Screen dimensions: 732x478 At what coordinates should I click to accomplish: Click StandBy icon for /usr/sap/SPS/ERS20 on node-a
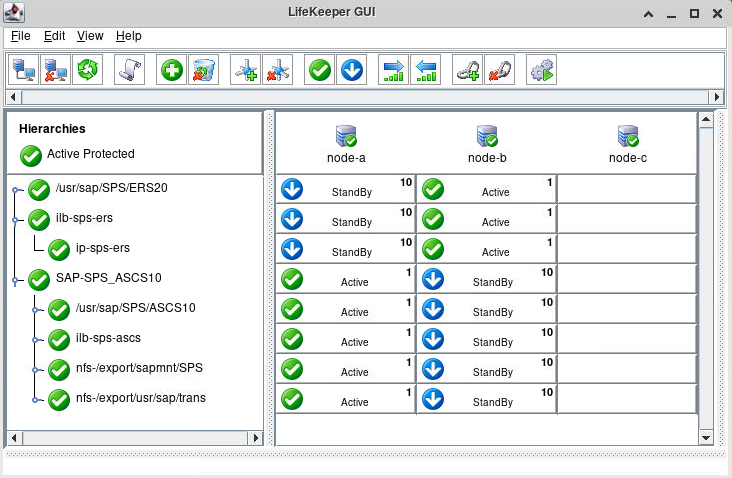click(292, 189)
